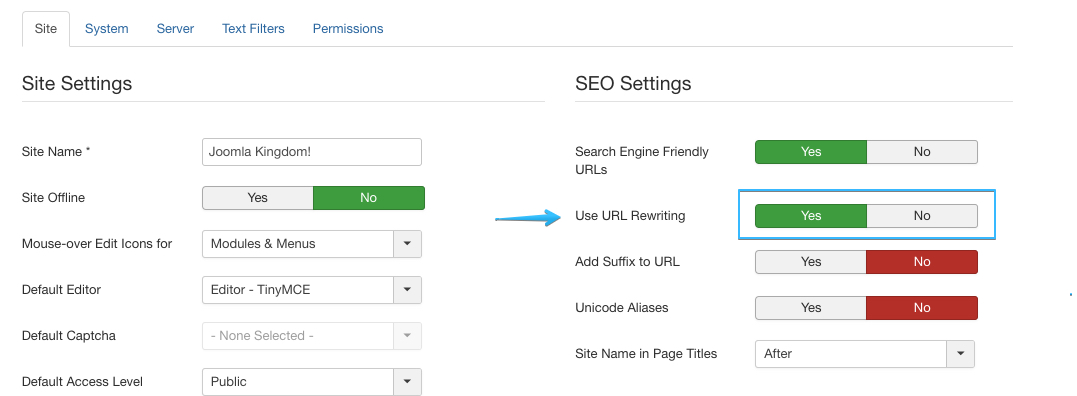
Task: Enable Add Suffix to URL
Action: click(x=810, y=261)
